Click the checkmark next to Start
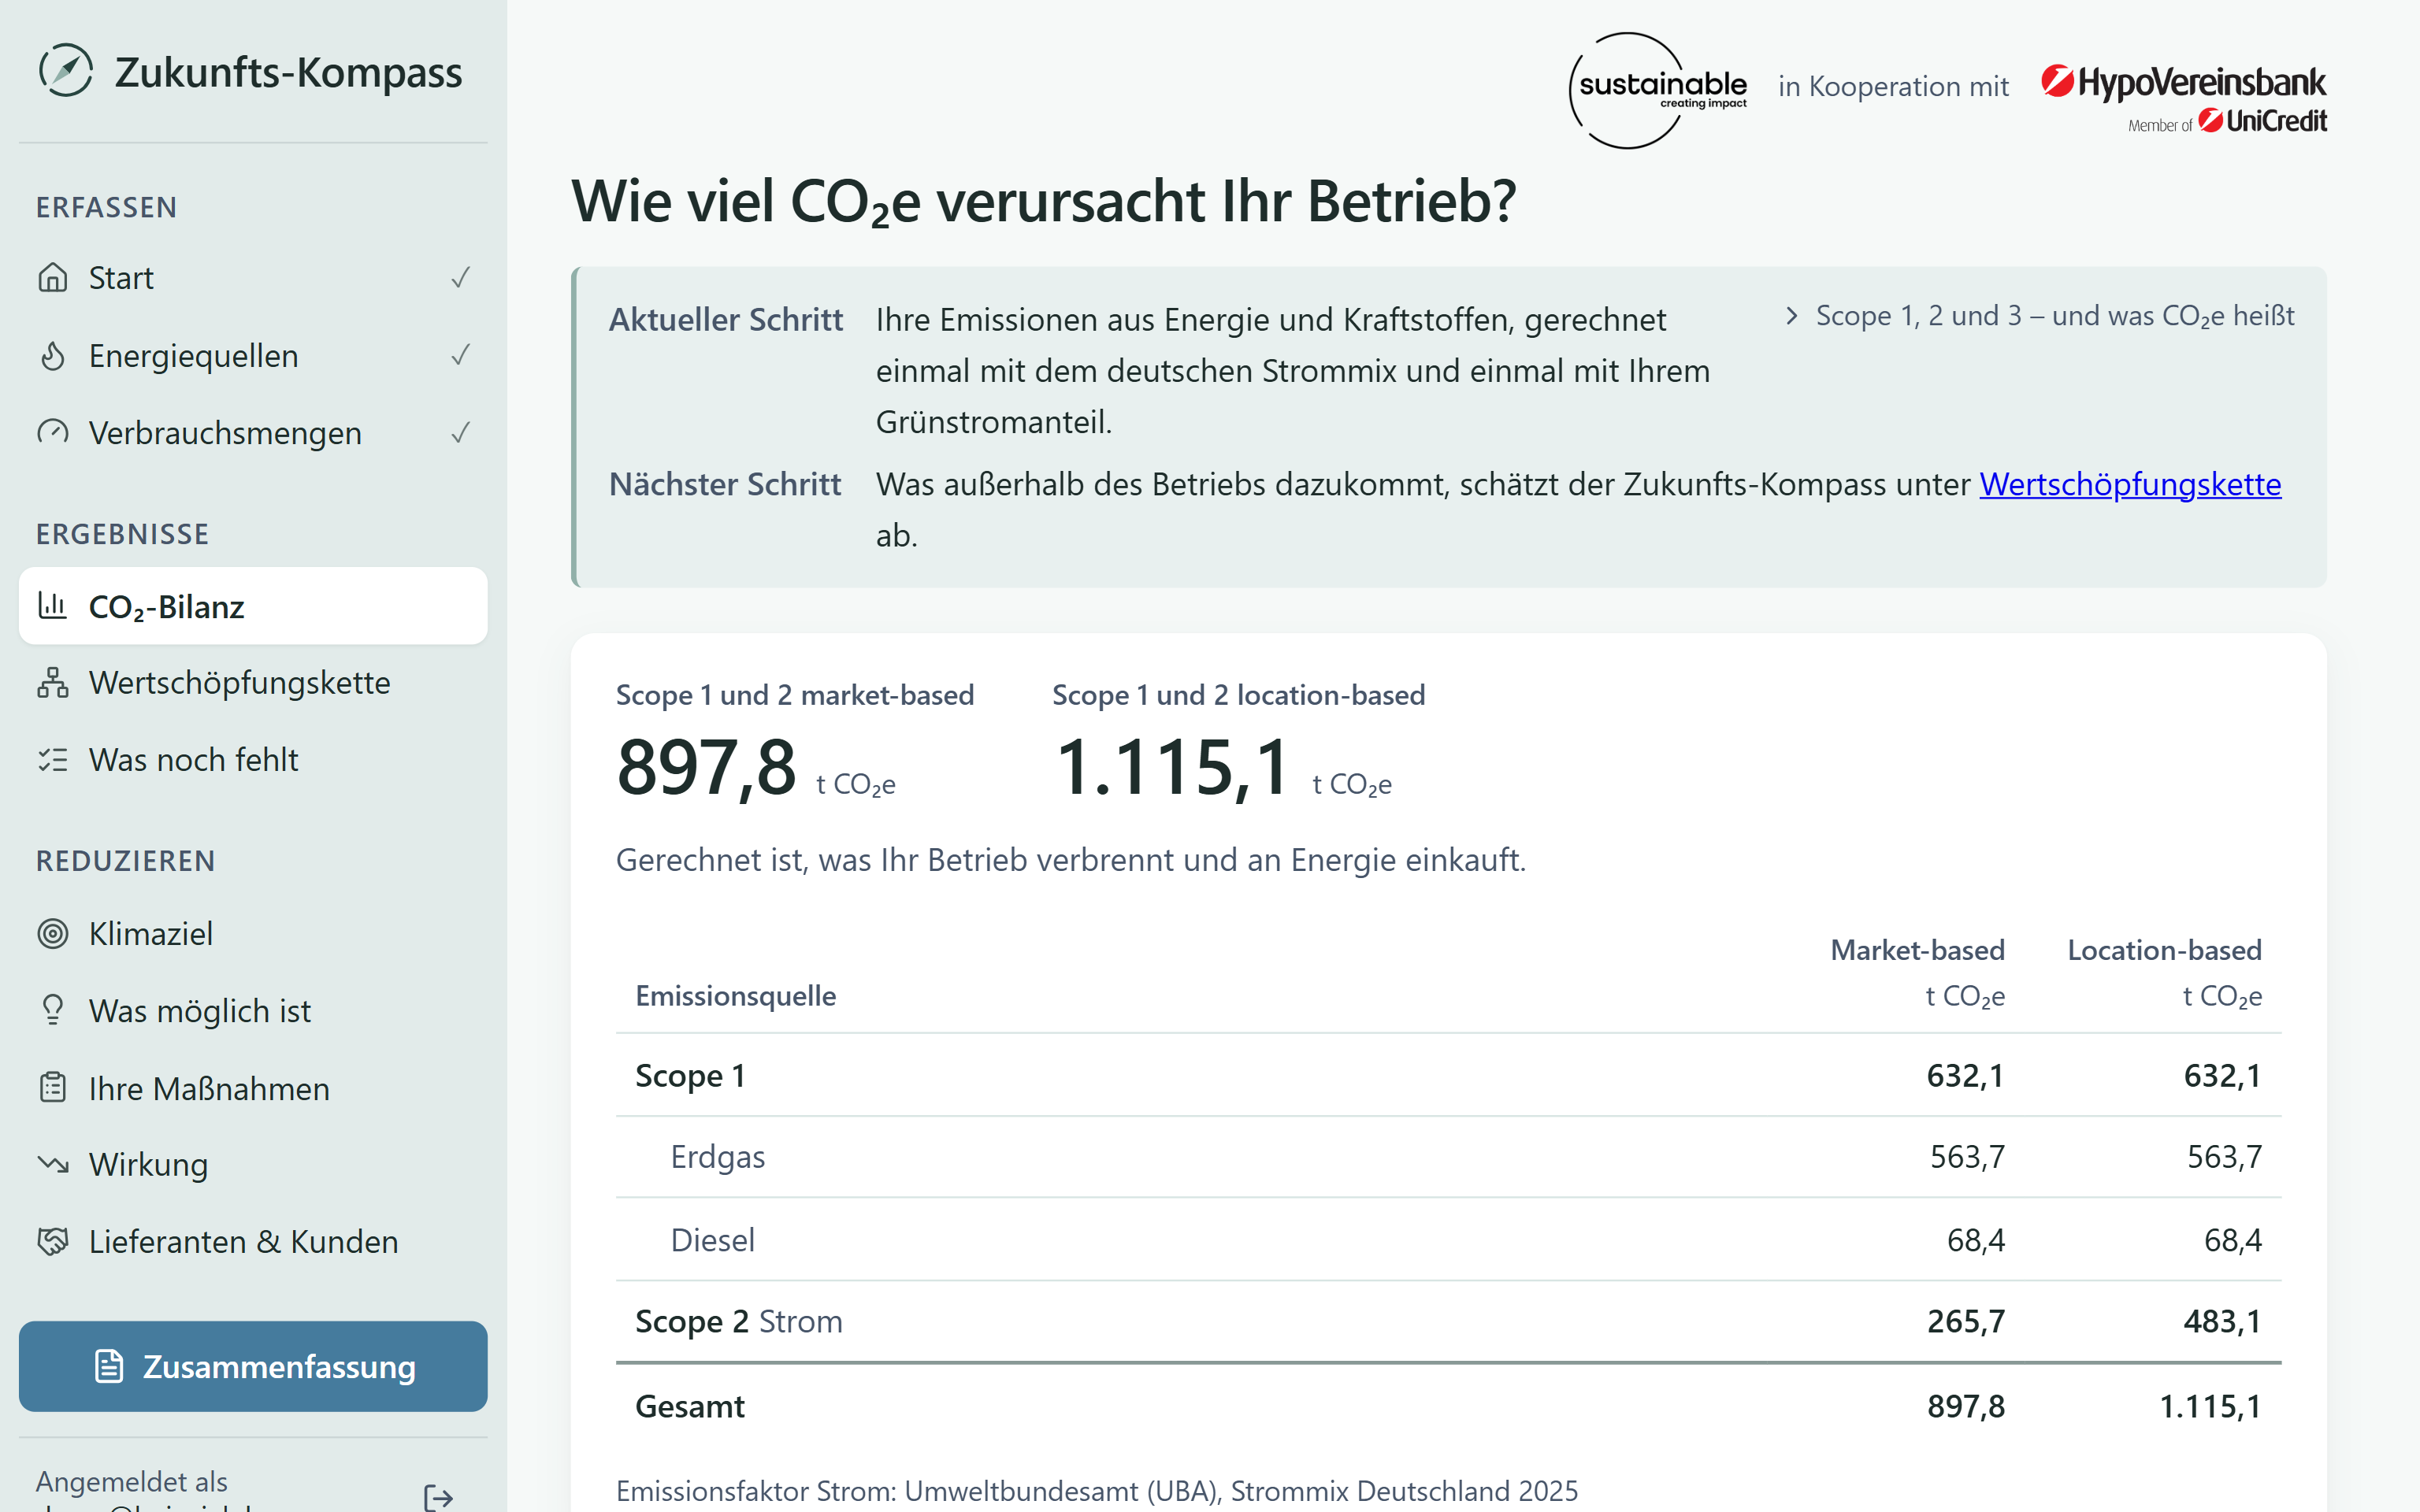This screenshot has width=2420, height=1512. (x=460, y=277)
